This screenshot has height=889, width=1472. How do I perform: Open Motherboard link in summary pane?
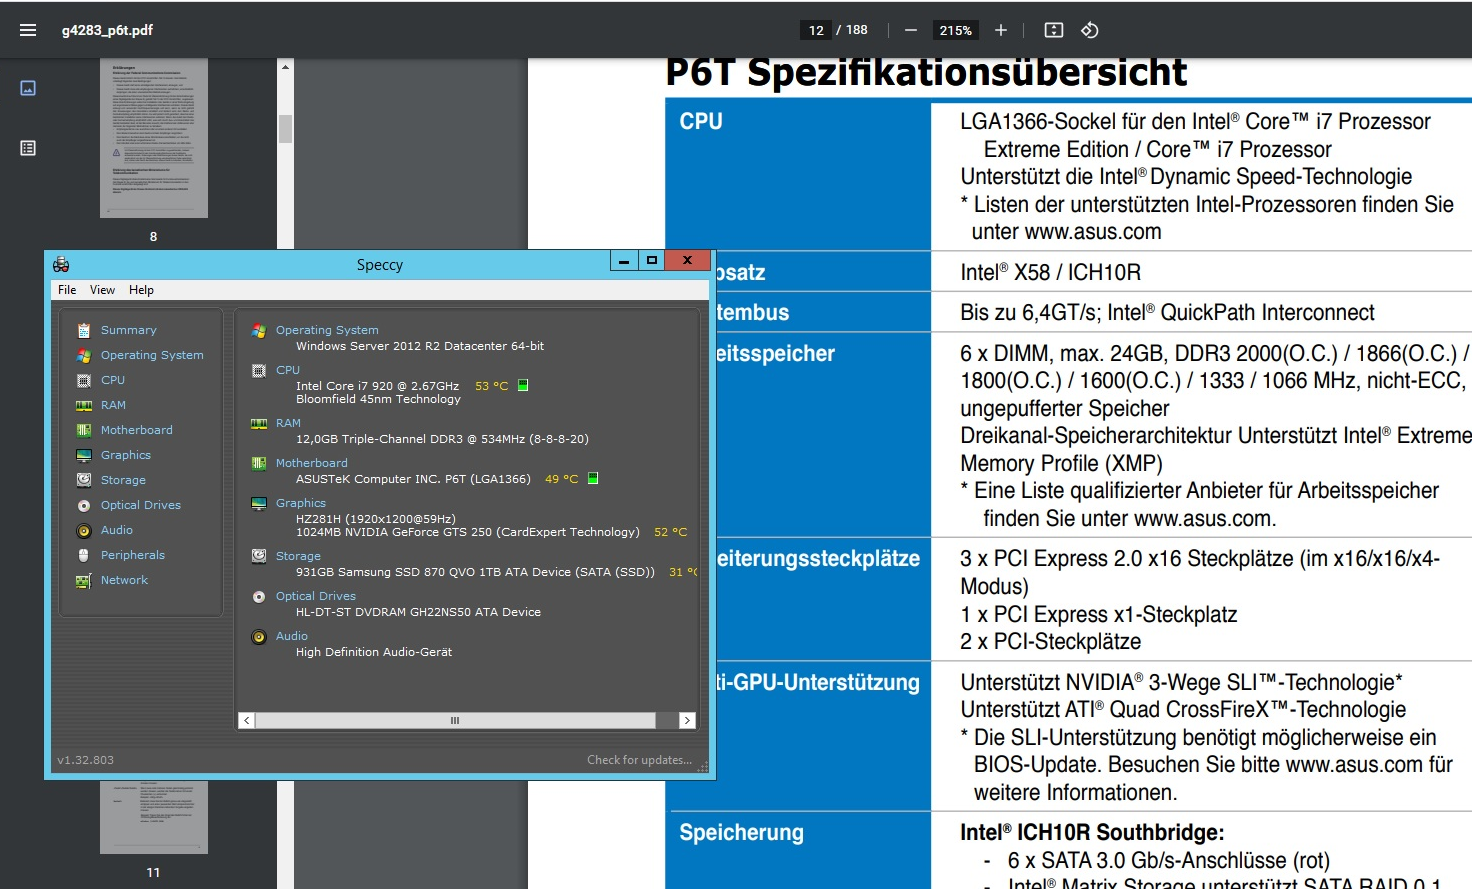[x=312, y=463]
